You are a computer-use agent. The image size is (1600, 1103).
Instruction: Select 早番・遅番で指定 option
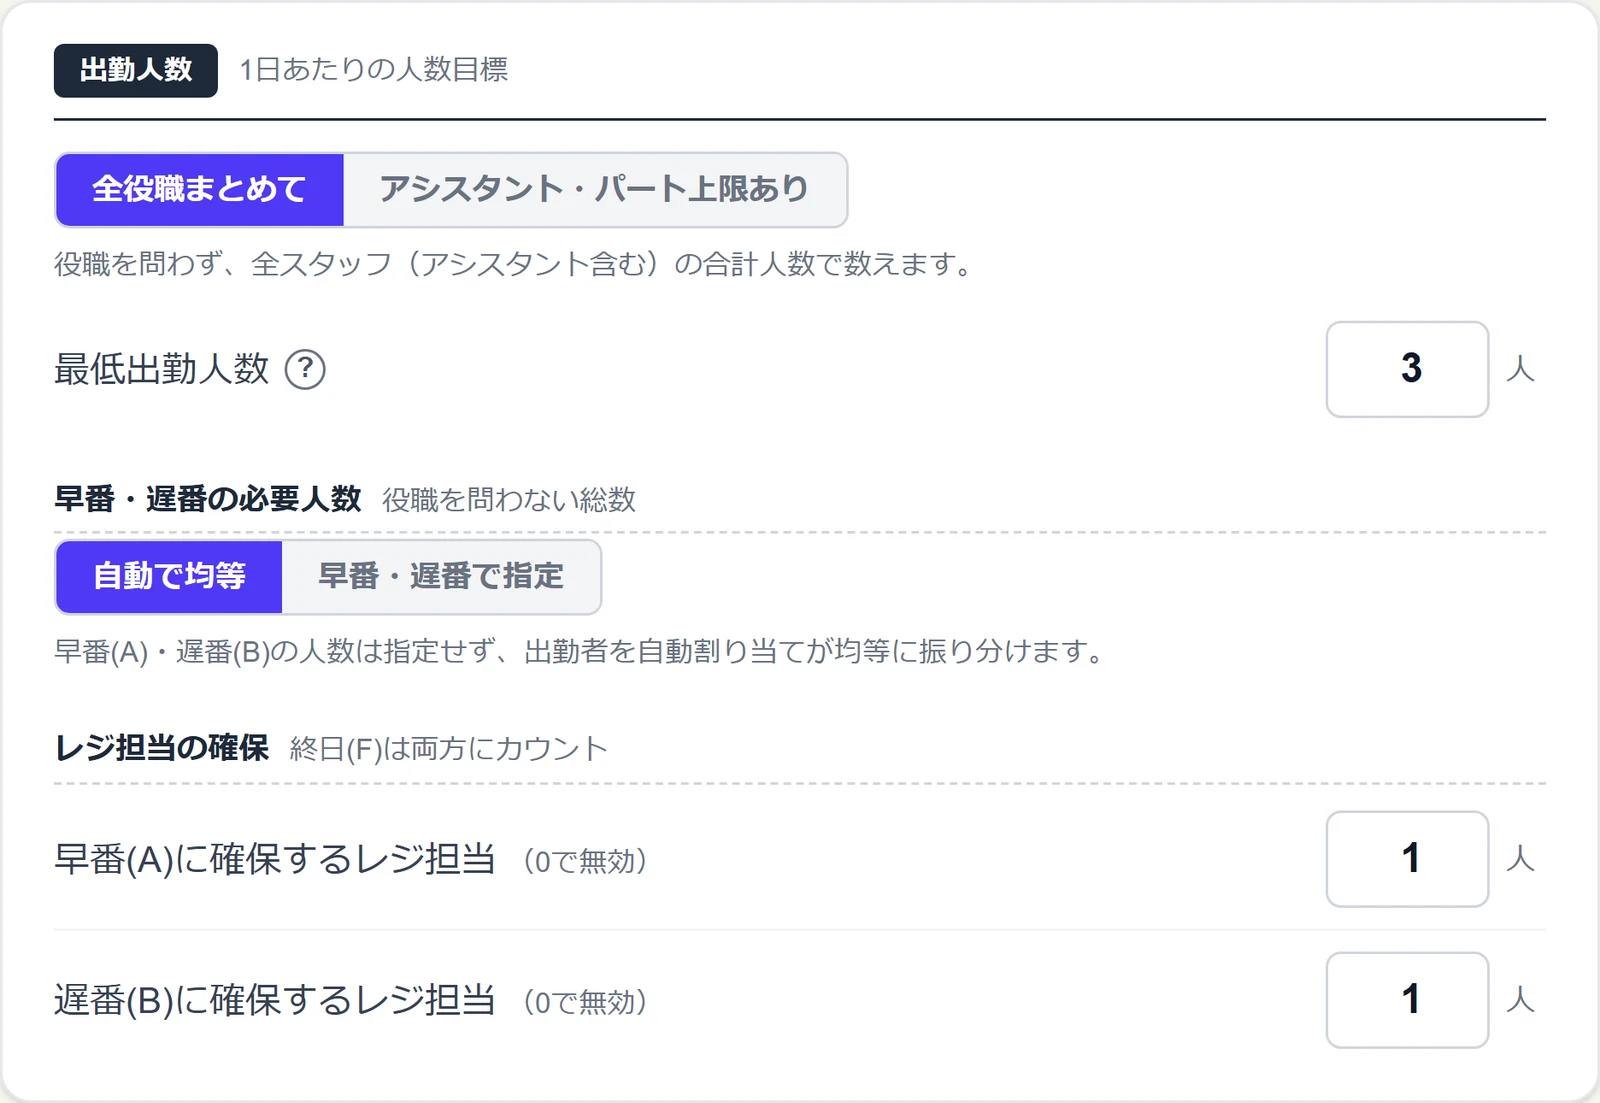pos(441,577)
